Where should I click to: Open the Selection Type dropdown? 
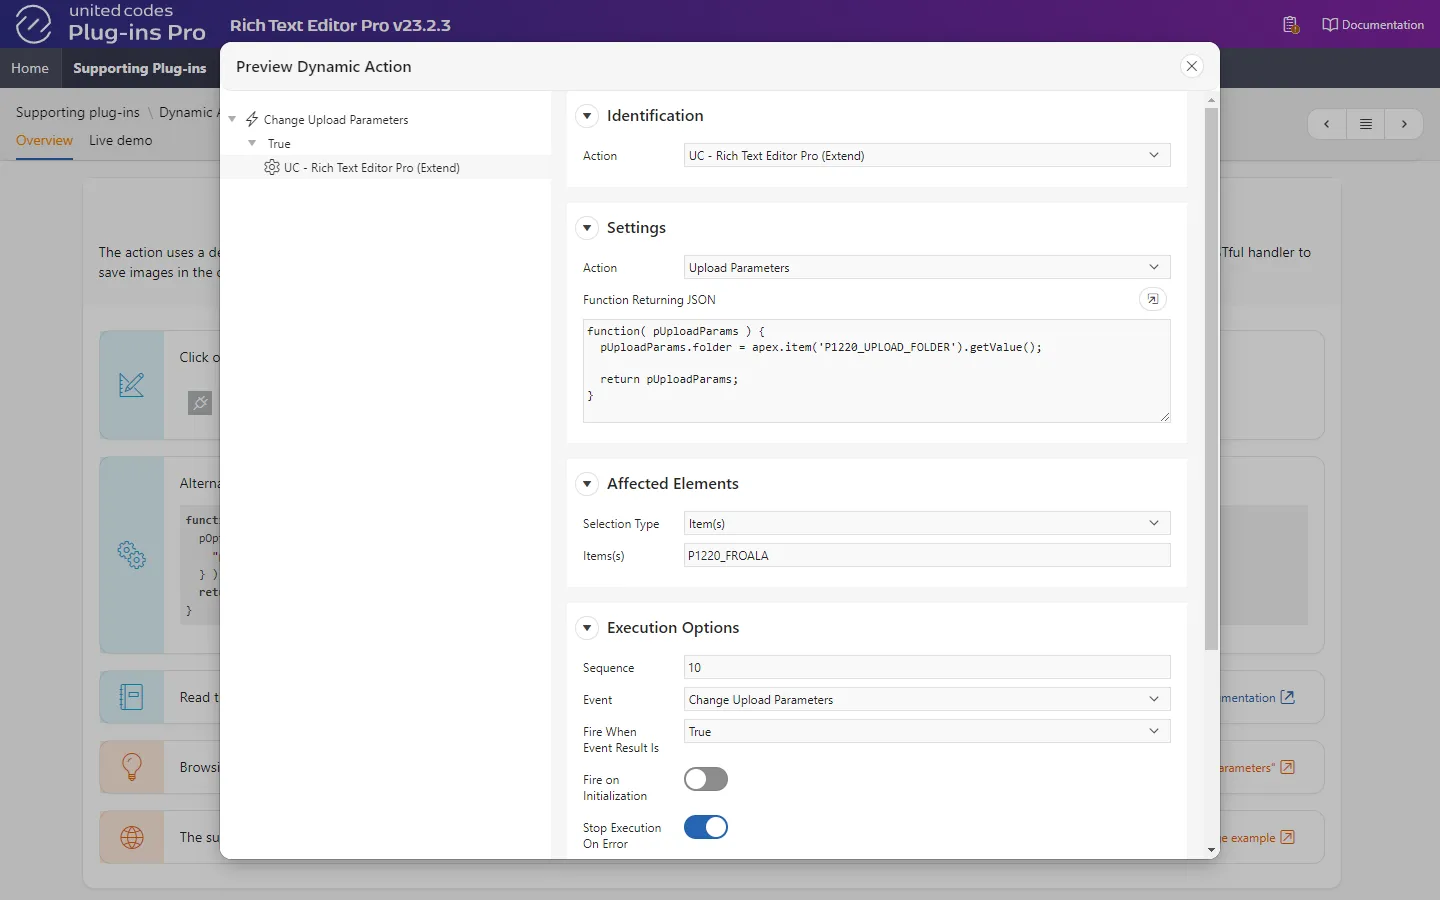click(x=926, y=524)
